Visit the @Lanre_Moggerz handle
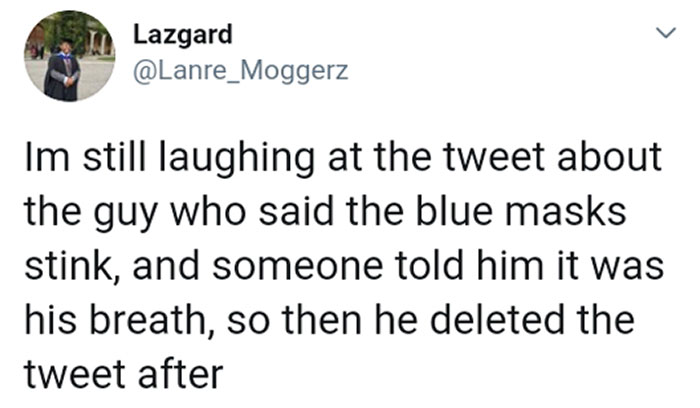The image size is (700, 408). click(x=240, y=73)
